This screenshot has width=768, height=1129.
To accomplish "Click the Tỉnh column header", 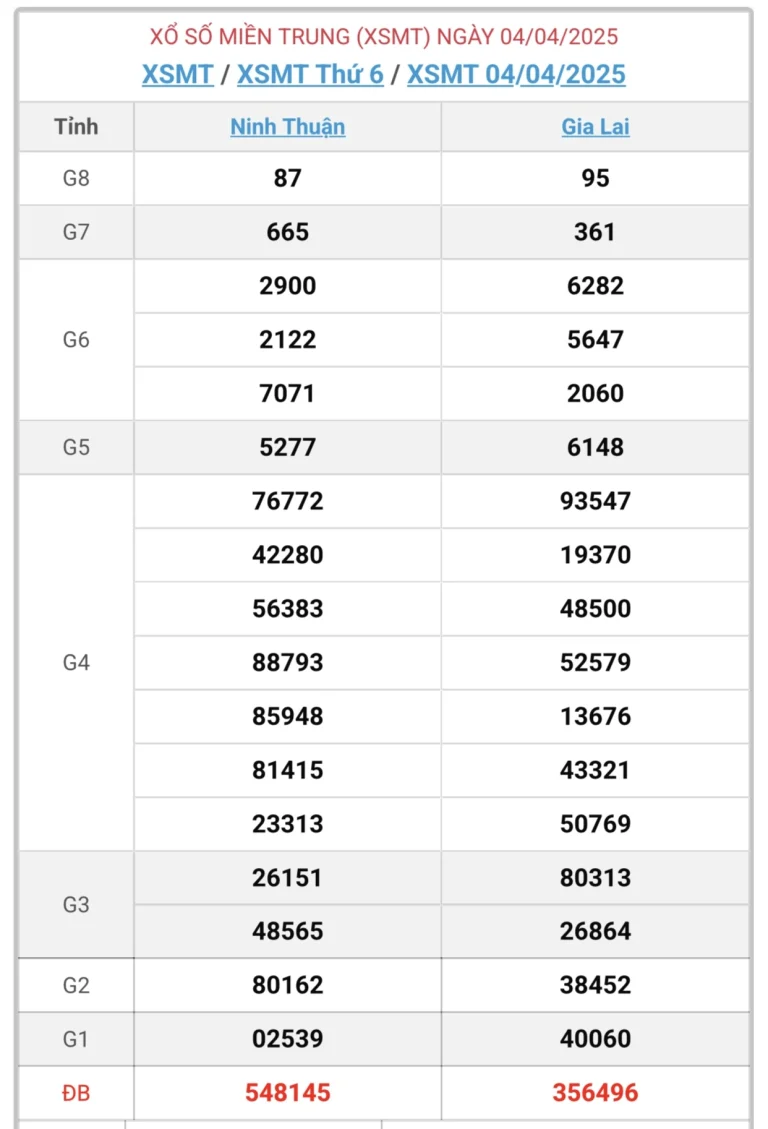I will pyautogui.click(x=76, y=127).
